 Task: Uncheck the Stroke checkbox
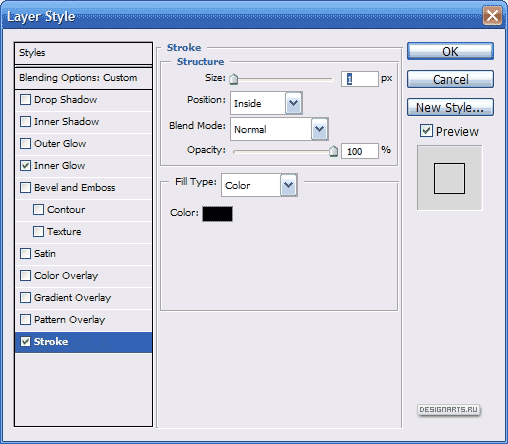[25, 341]
